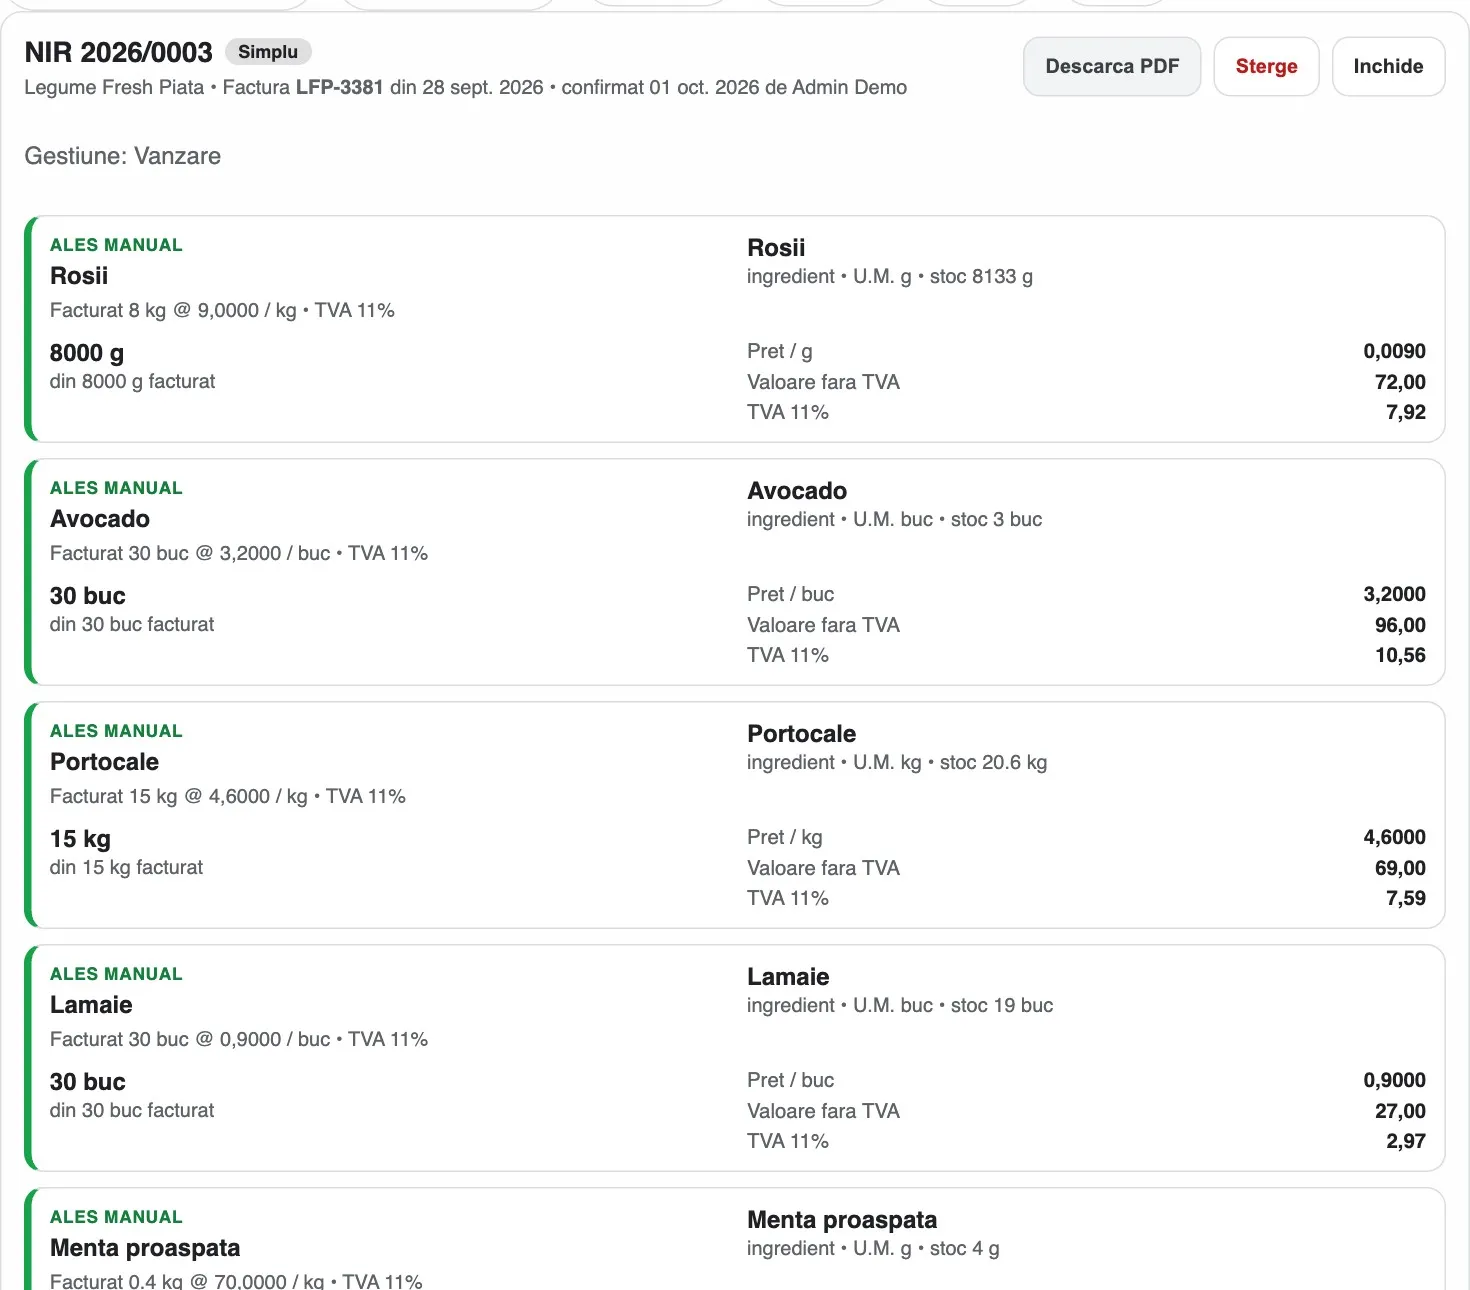Screen dimensions: 1470x1290
Task: Click 'stoc 8133 g' ingredient info
Action: (x=981, y=276)
